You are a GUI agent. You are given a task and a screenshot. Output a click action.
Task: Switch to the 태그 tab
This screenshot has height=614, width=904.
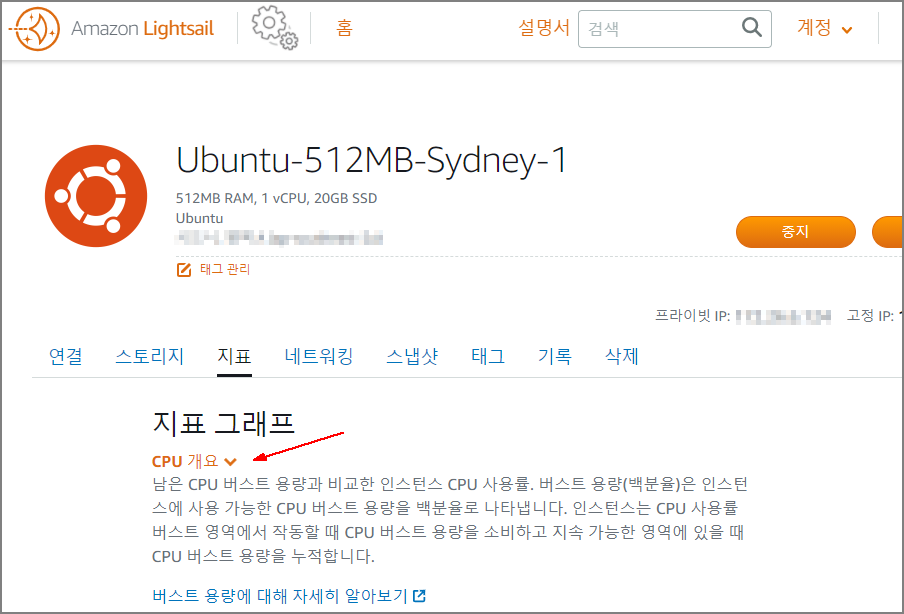point(488,356)
